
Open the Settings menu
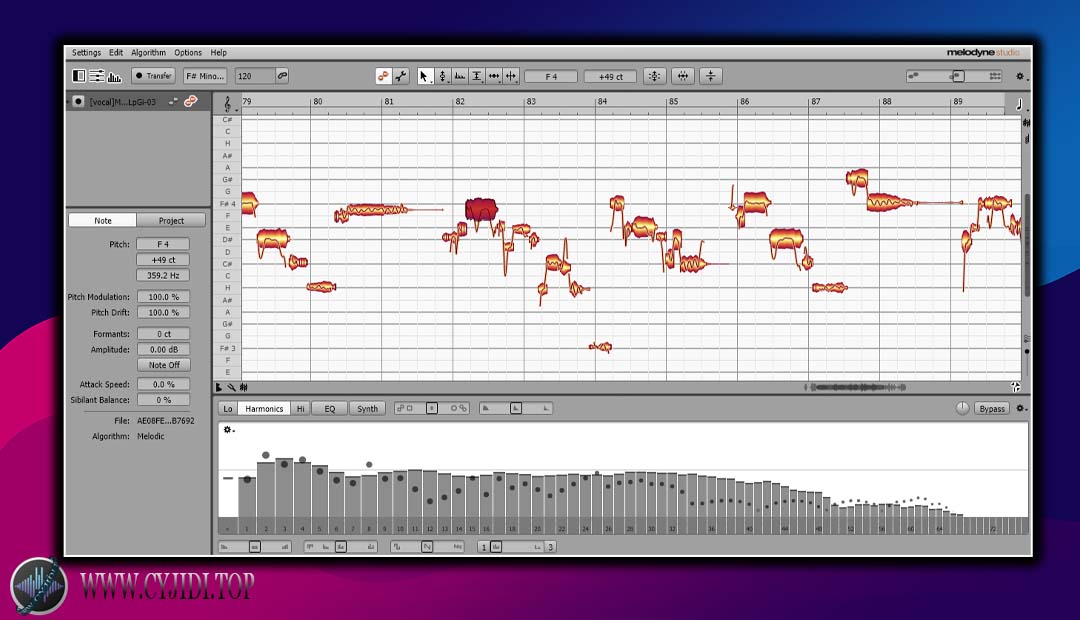click(86, 52)
